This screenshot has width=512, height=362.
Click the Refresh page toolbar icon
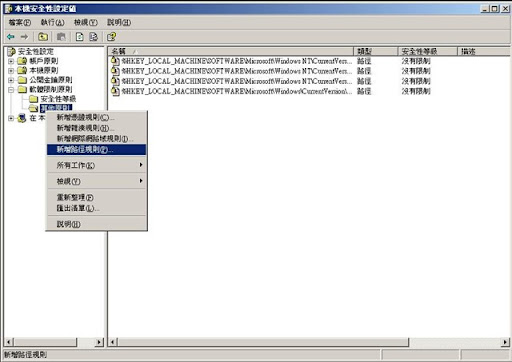pyautogui.click(x=80, y=37)
